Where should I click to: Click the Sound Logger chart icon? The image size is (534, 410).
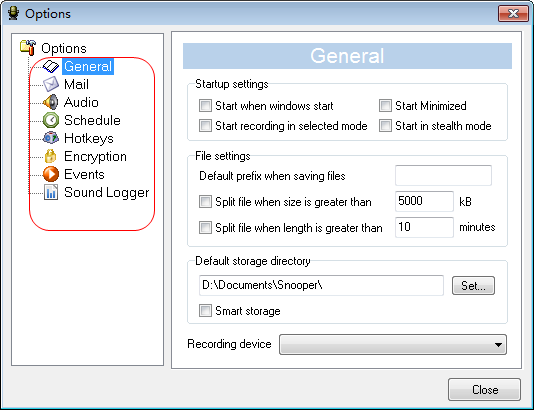point(51,192)
